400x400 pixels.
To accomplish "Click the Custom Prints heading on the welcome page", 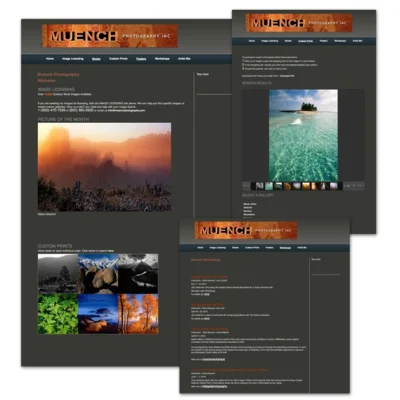I will click(x=55, y=246).
